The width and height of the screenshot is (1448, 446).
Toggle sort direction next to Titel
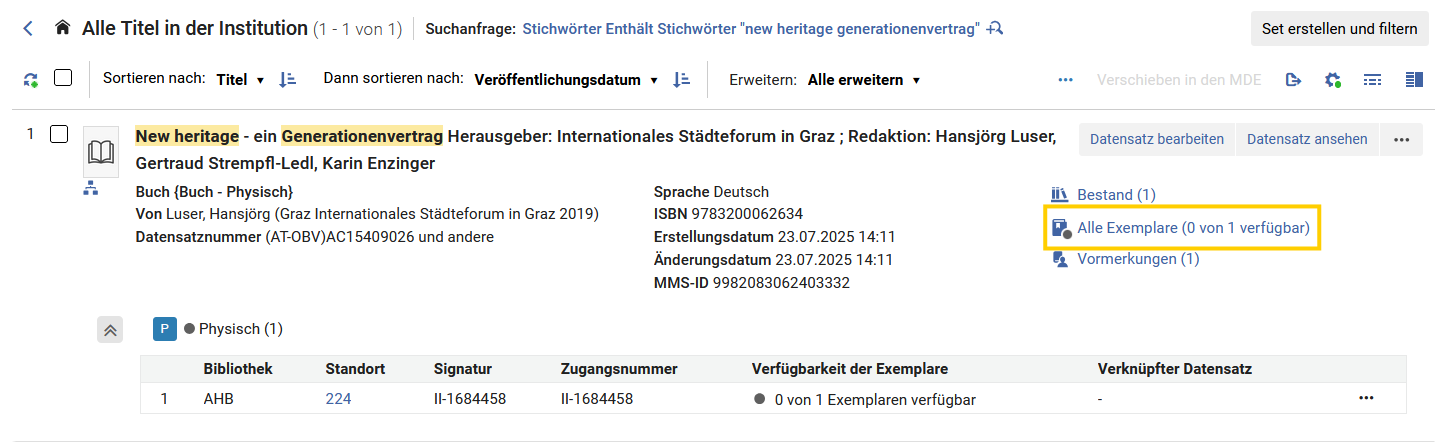click(287, 80)
